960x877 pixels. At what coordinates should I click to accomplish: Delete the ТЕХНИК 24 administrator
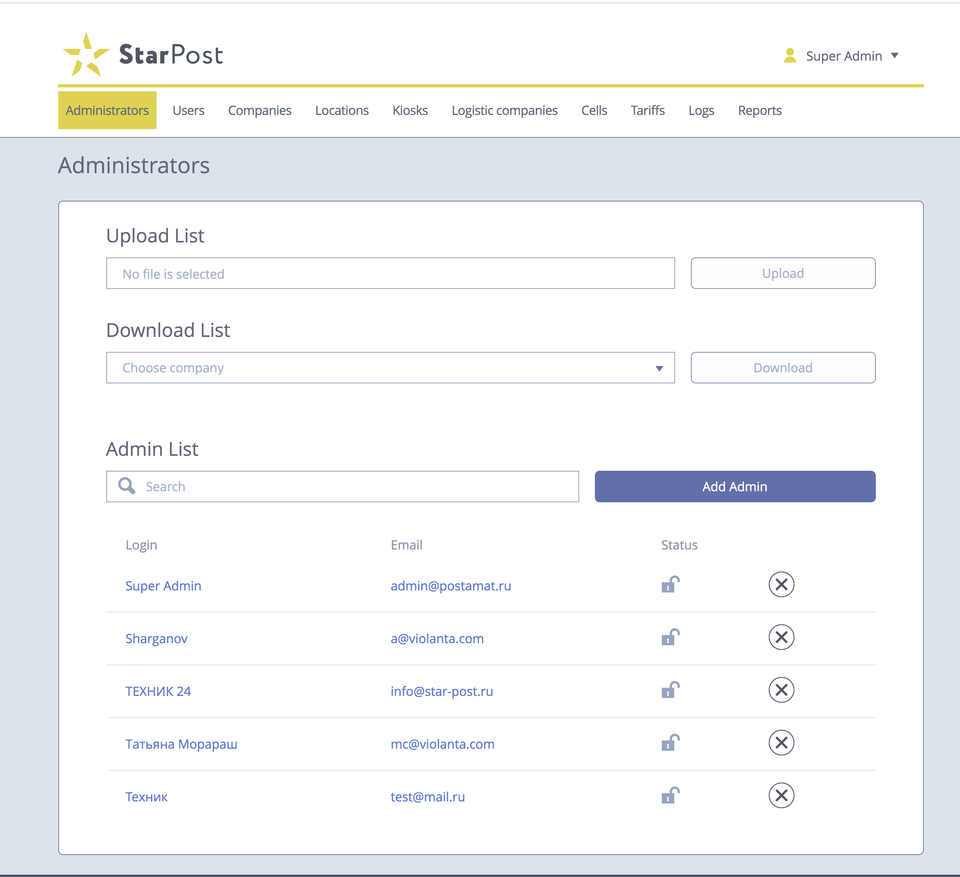tap(781, 690)
